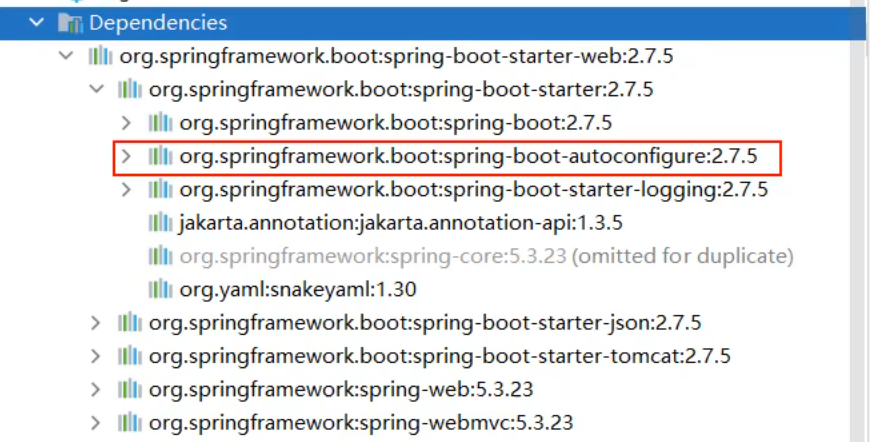
Task: Click the Dependencies folder icon
Action: 70,22
